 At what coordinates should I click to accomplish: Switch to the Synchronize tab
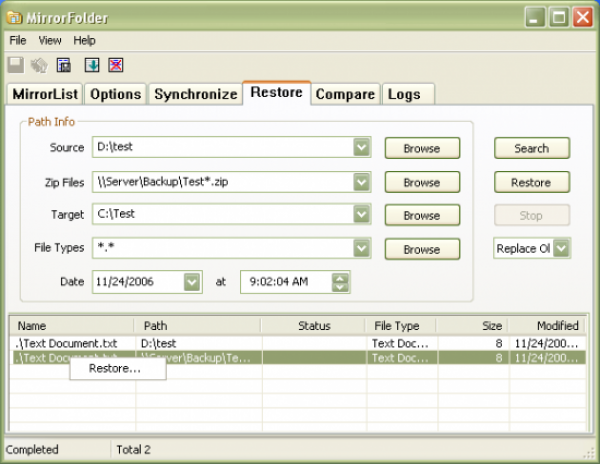click(x=196, y=94)
